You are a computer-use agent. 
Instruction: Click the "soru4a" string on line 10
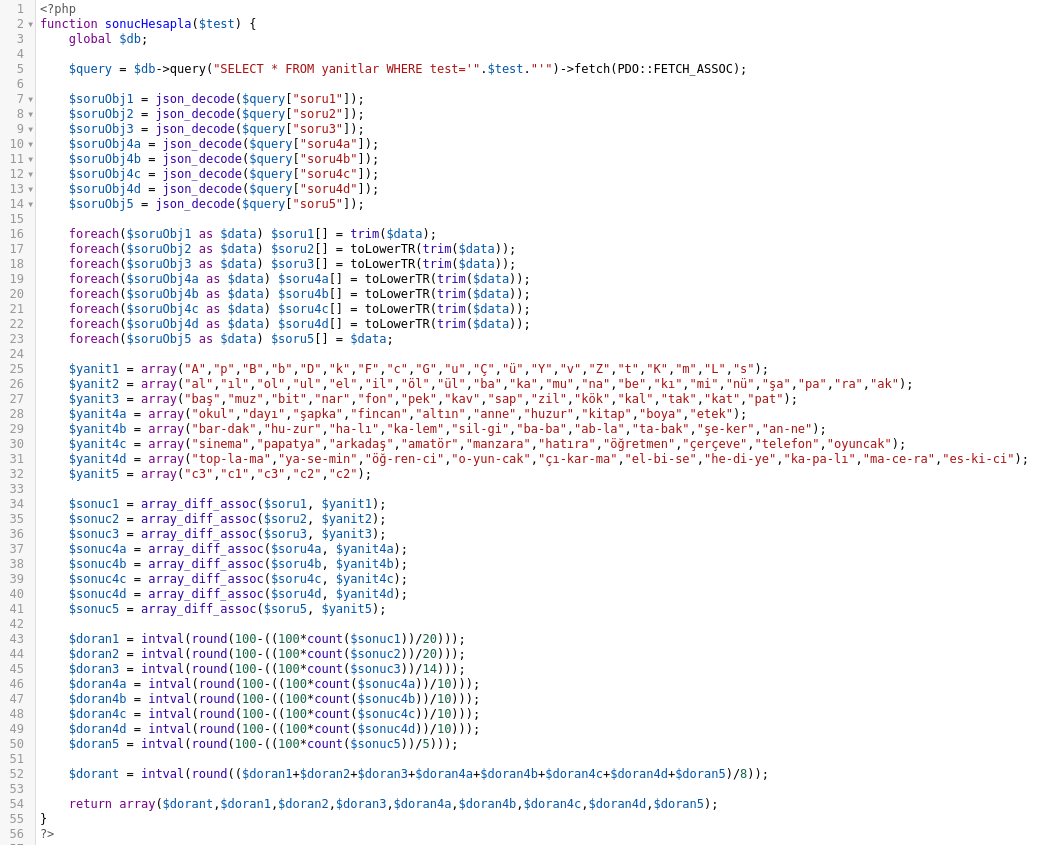[329, 144]
